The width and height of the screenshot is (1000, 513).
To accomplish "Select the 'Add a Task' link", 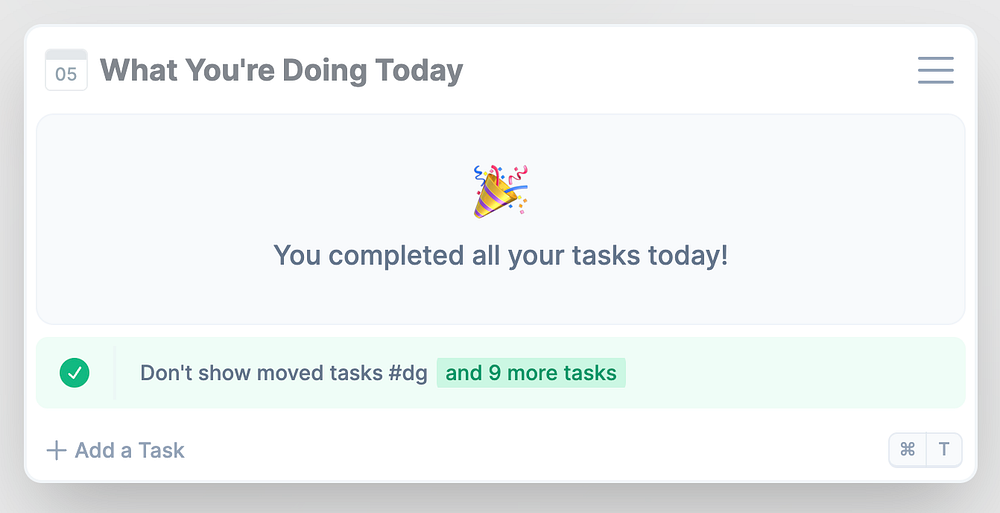I will [x=115, y=450].
